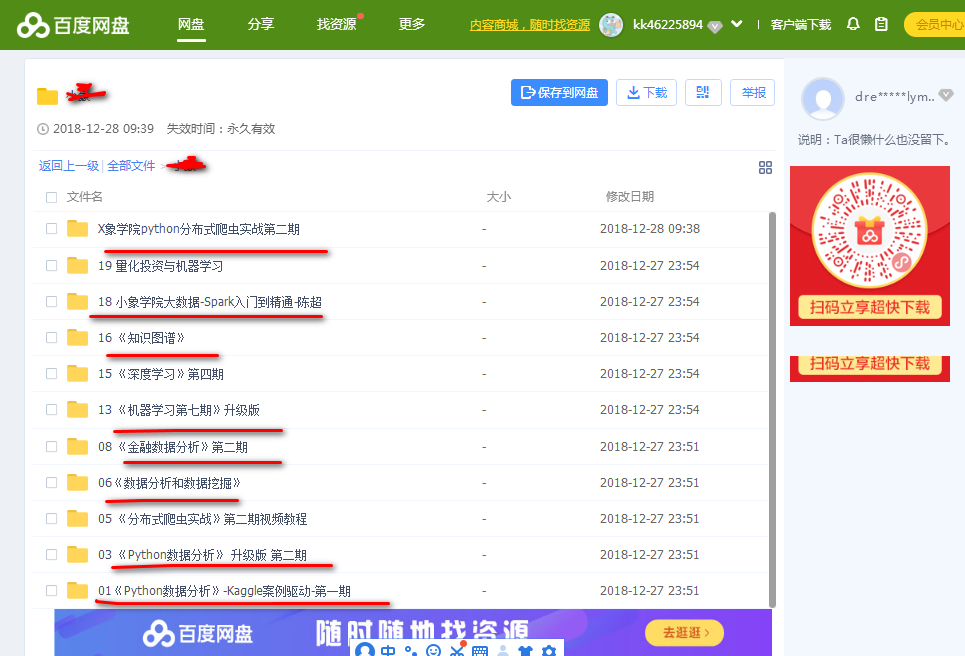Report the share with 举报

click(753, 92)
